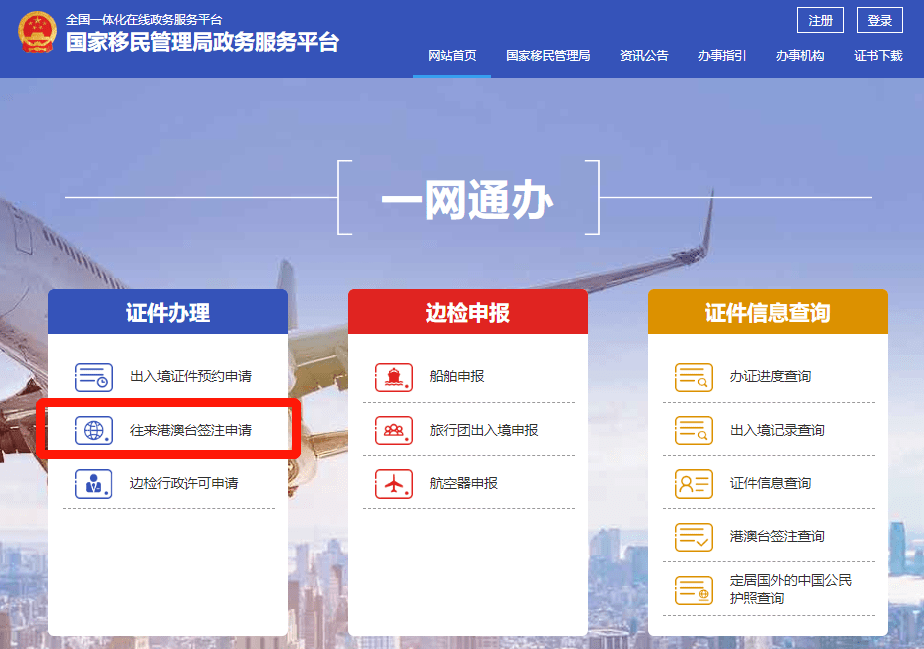The height and width of the screenshot is (649, 924).
Task: Open 港澳台签注查询 link
Action: pos(777,536)
